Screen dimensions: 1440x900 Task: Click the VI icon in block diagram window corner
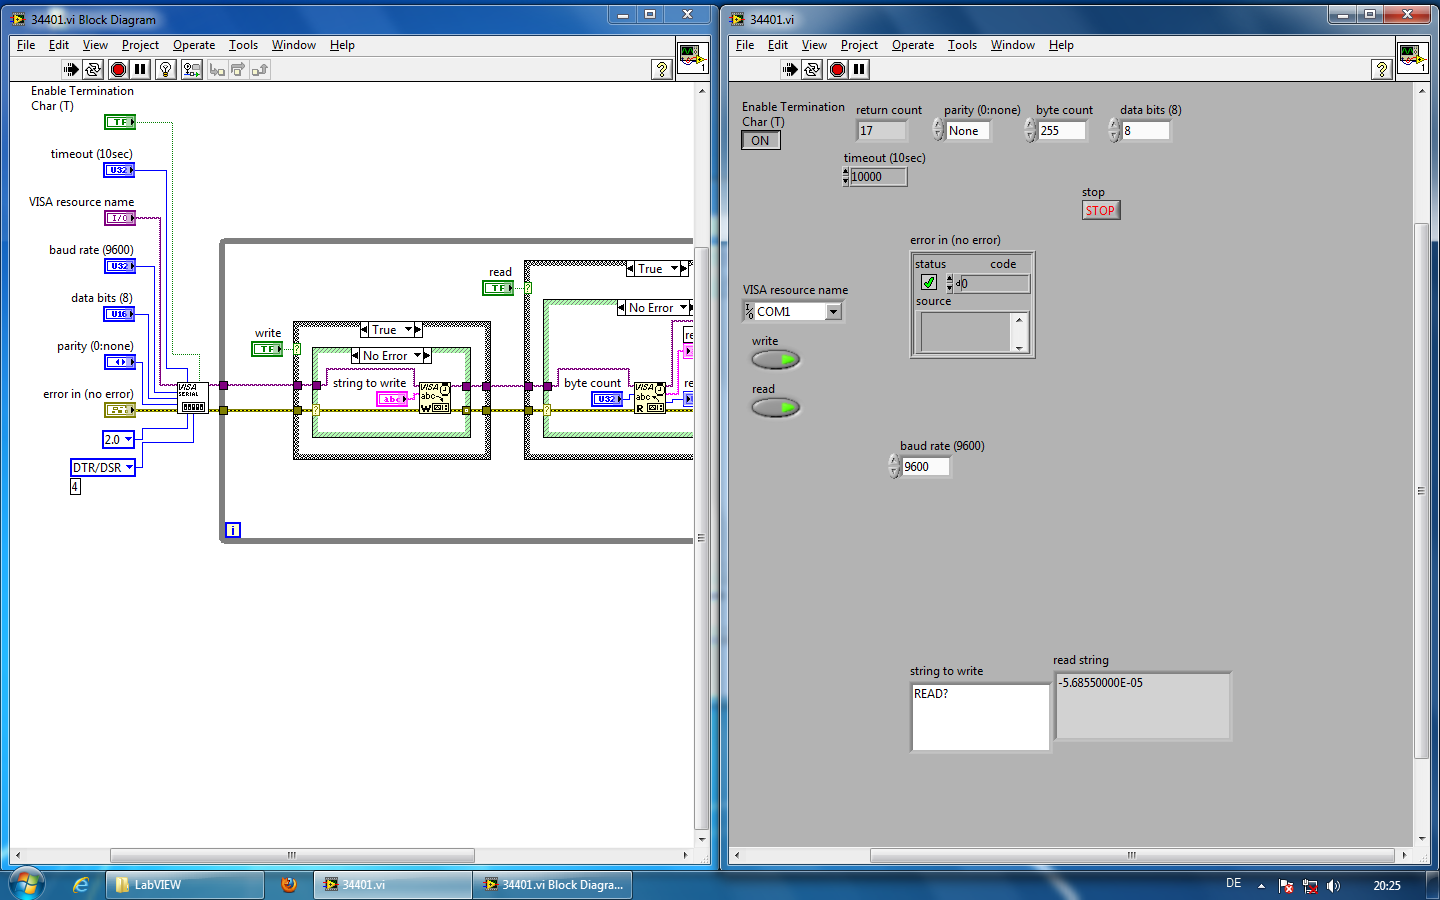tap(692, 57)
